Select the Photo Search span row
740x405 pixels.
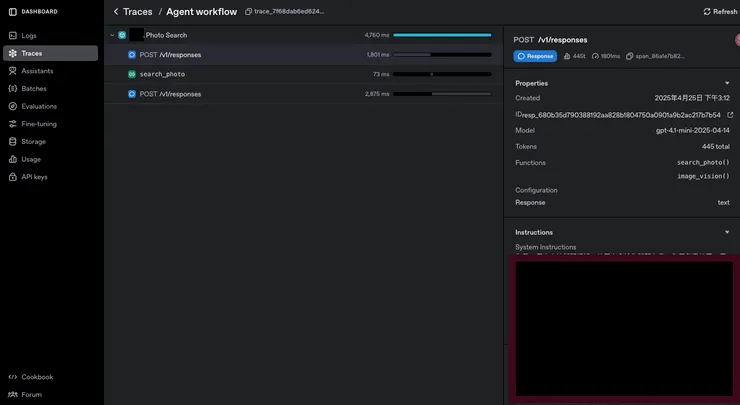[303, 35]
